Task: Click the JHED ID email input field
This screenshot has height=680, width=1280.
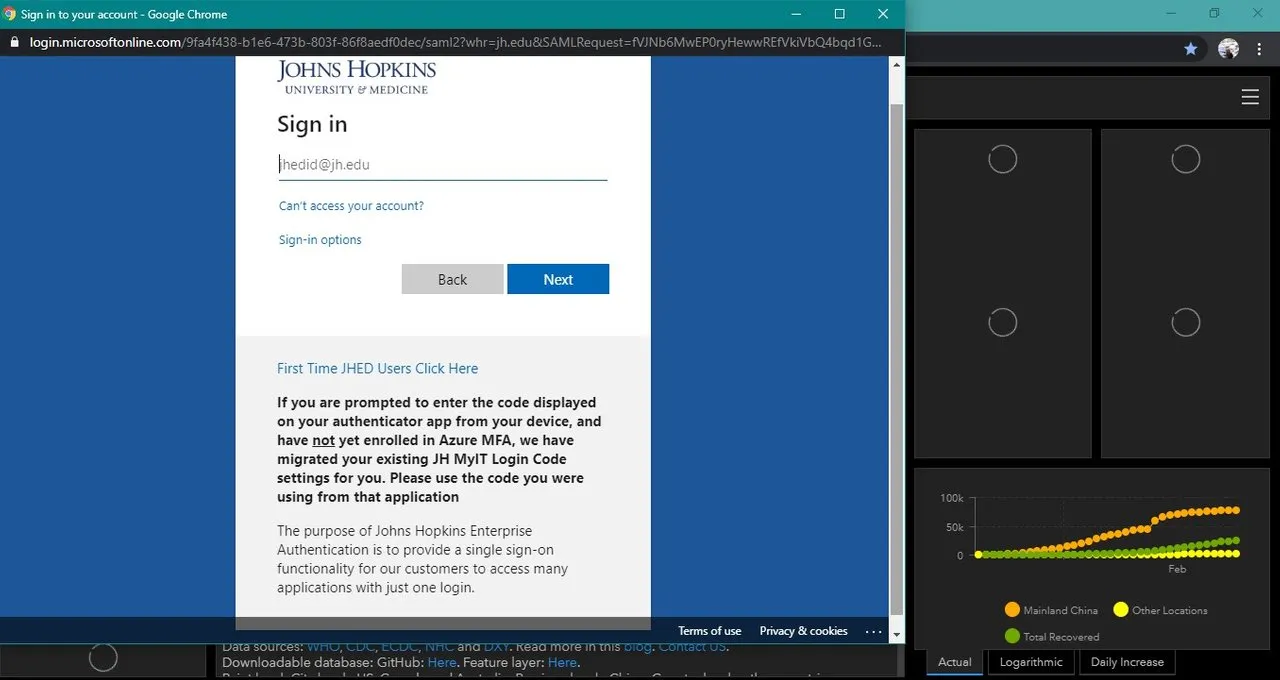Action: point(442,165)
